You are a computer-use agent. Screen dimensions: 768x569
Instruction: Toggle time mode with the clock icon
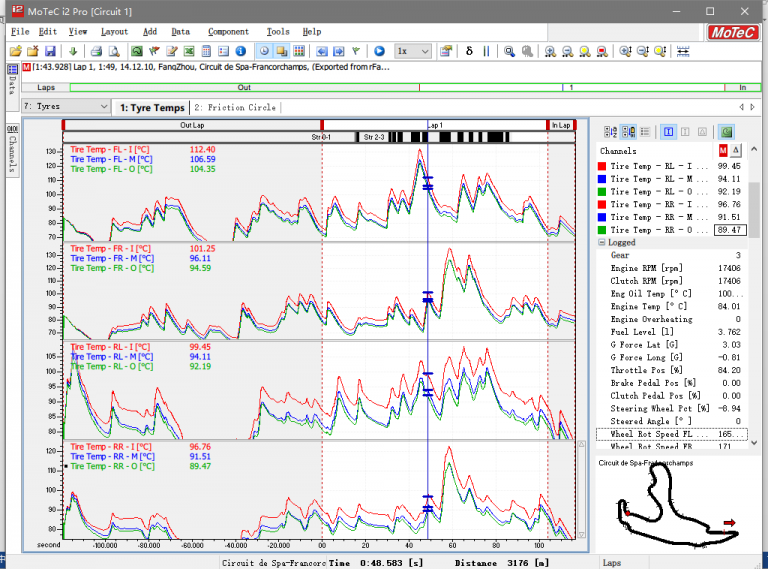click(x=264, y=51)
